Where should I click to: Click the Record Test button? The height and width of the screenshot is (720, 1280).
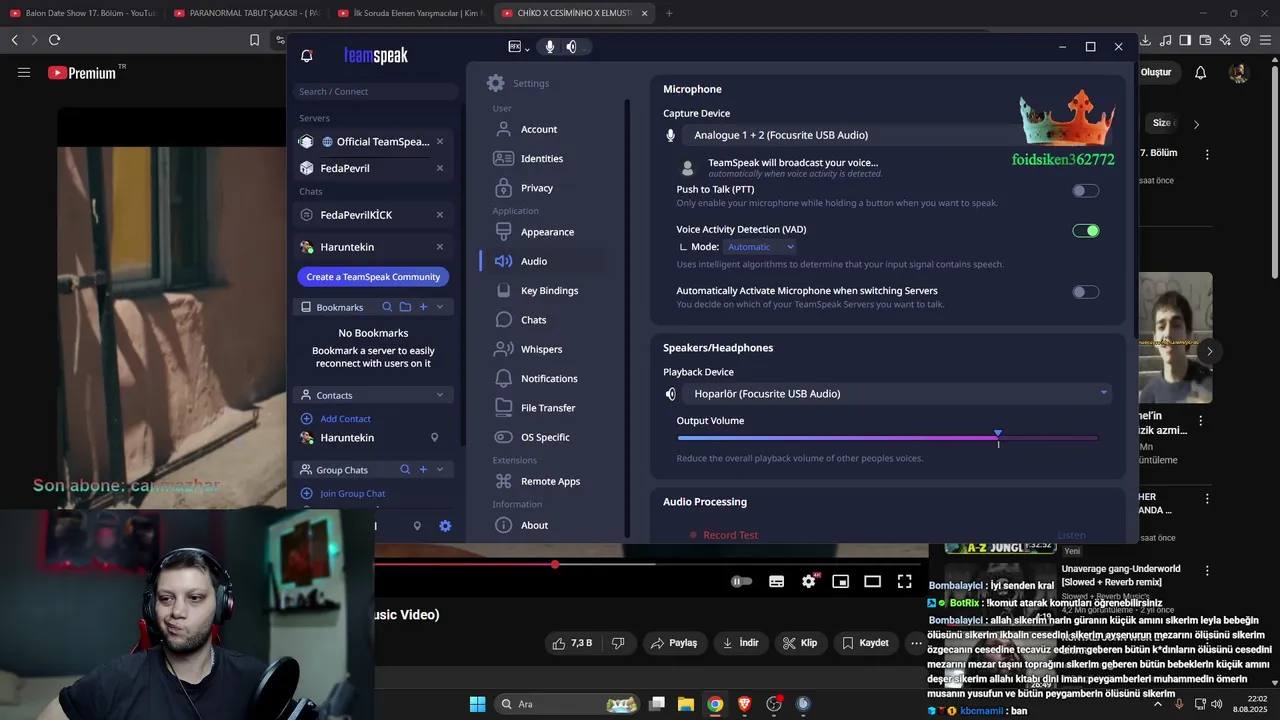[x=723, y=535]
